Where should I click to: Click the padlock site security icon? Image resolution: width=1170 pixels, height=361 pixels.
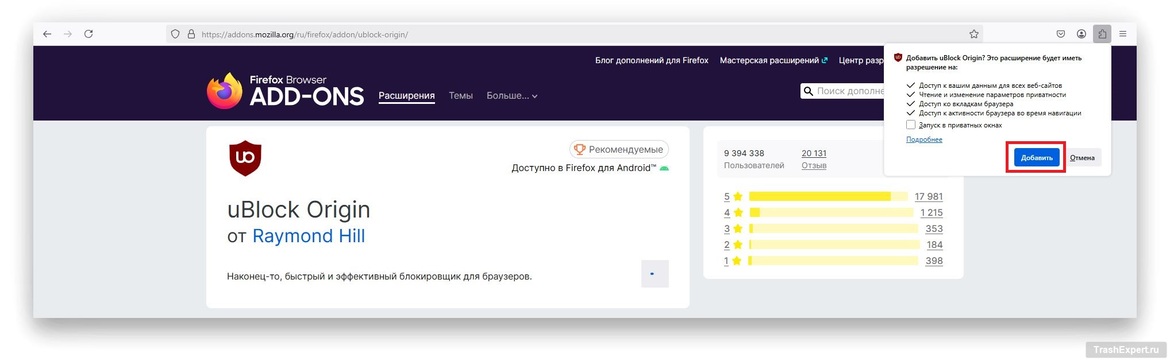(191, 34)
